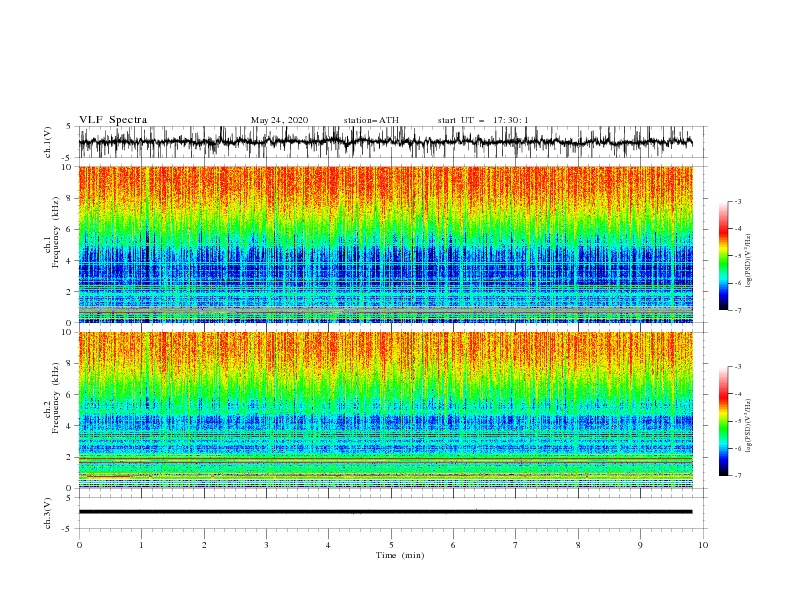Click time axis tick label "4"
Viewport: 792px width, 612px height.
click(328, 545)
